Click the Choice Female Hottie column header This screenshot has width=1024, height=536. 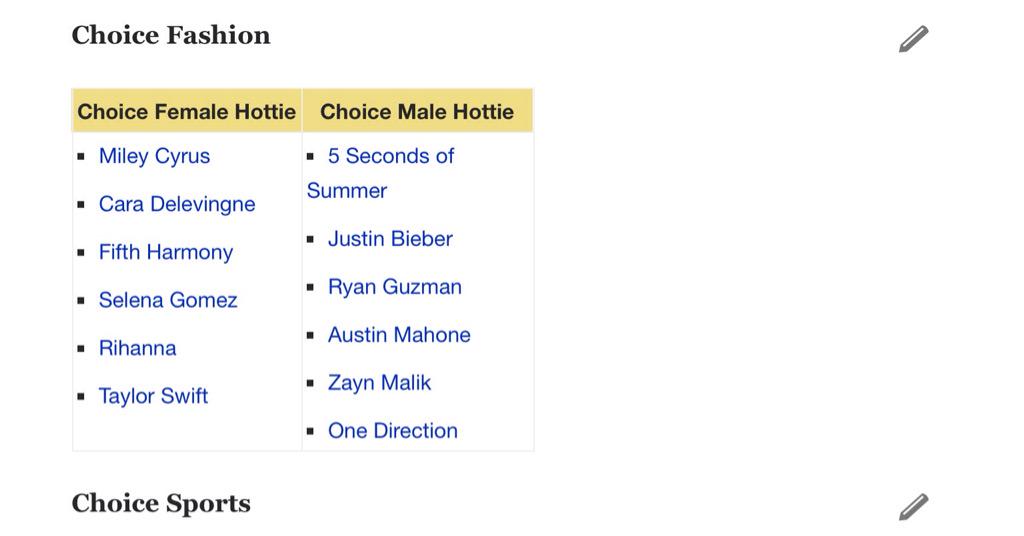point(187,111)
